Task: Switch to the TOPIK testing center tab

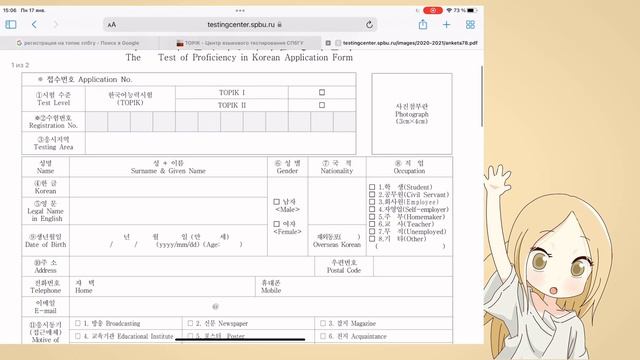Action: pyautogui.click(x=240, y=43)
